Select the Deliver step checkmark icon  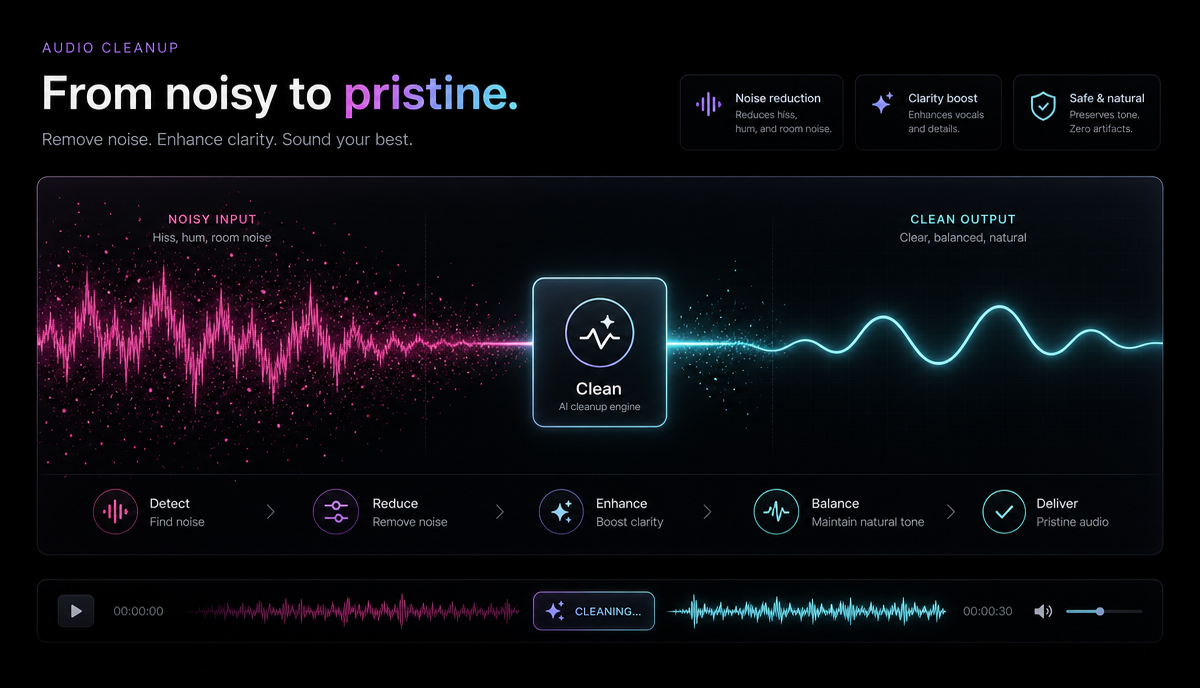(x=1004, y=512)
